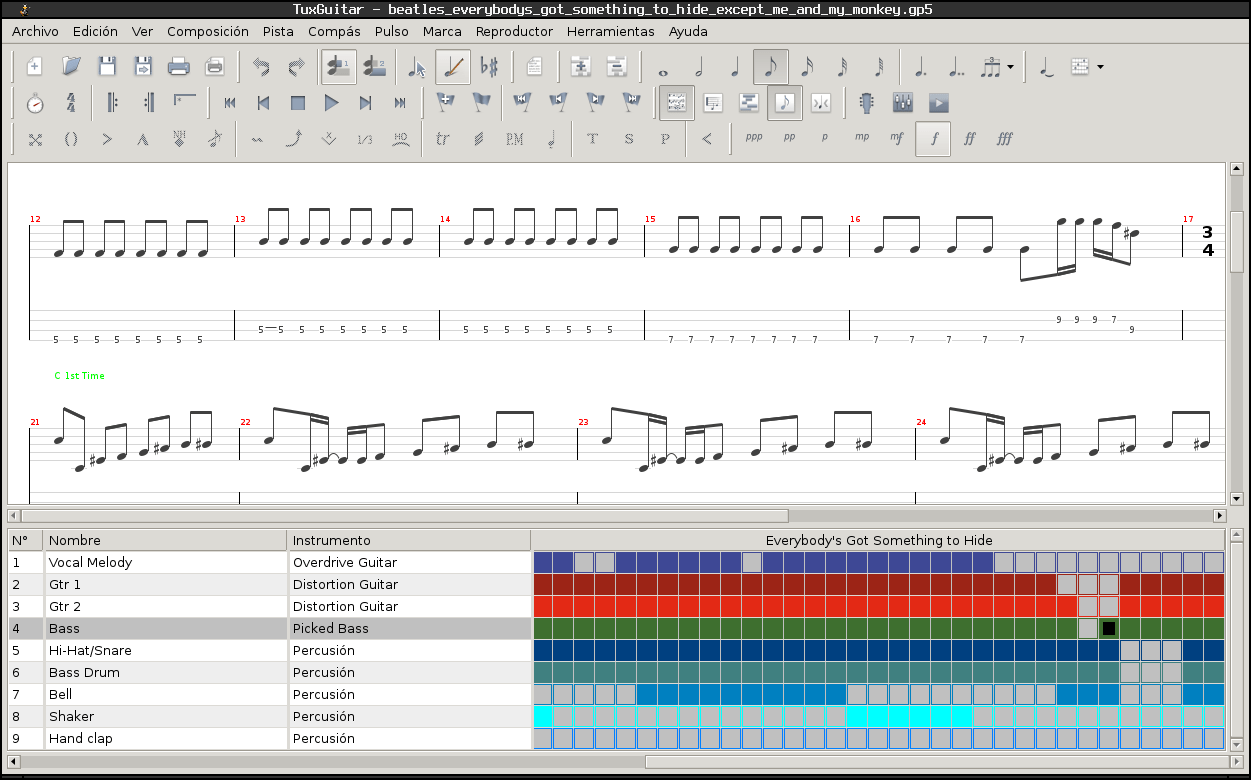Select the trill effect icon

pos(443,139)
